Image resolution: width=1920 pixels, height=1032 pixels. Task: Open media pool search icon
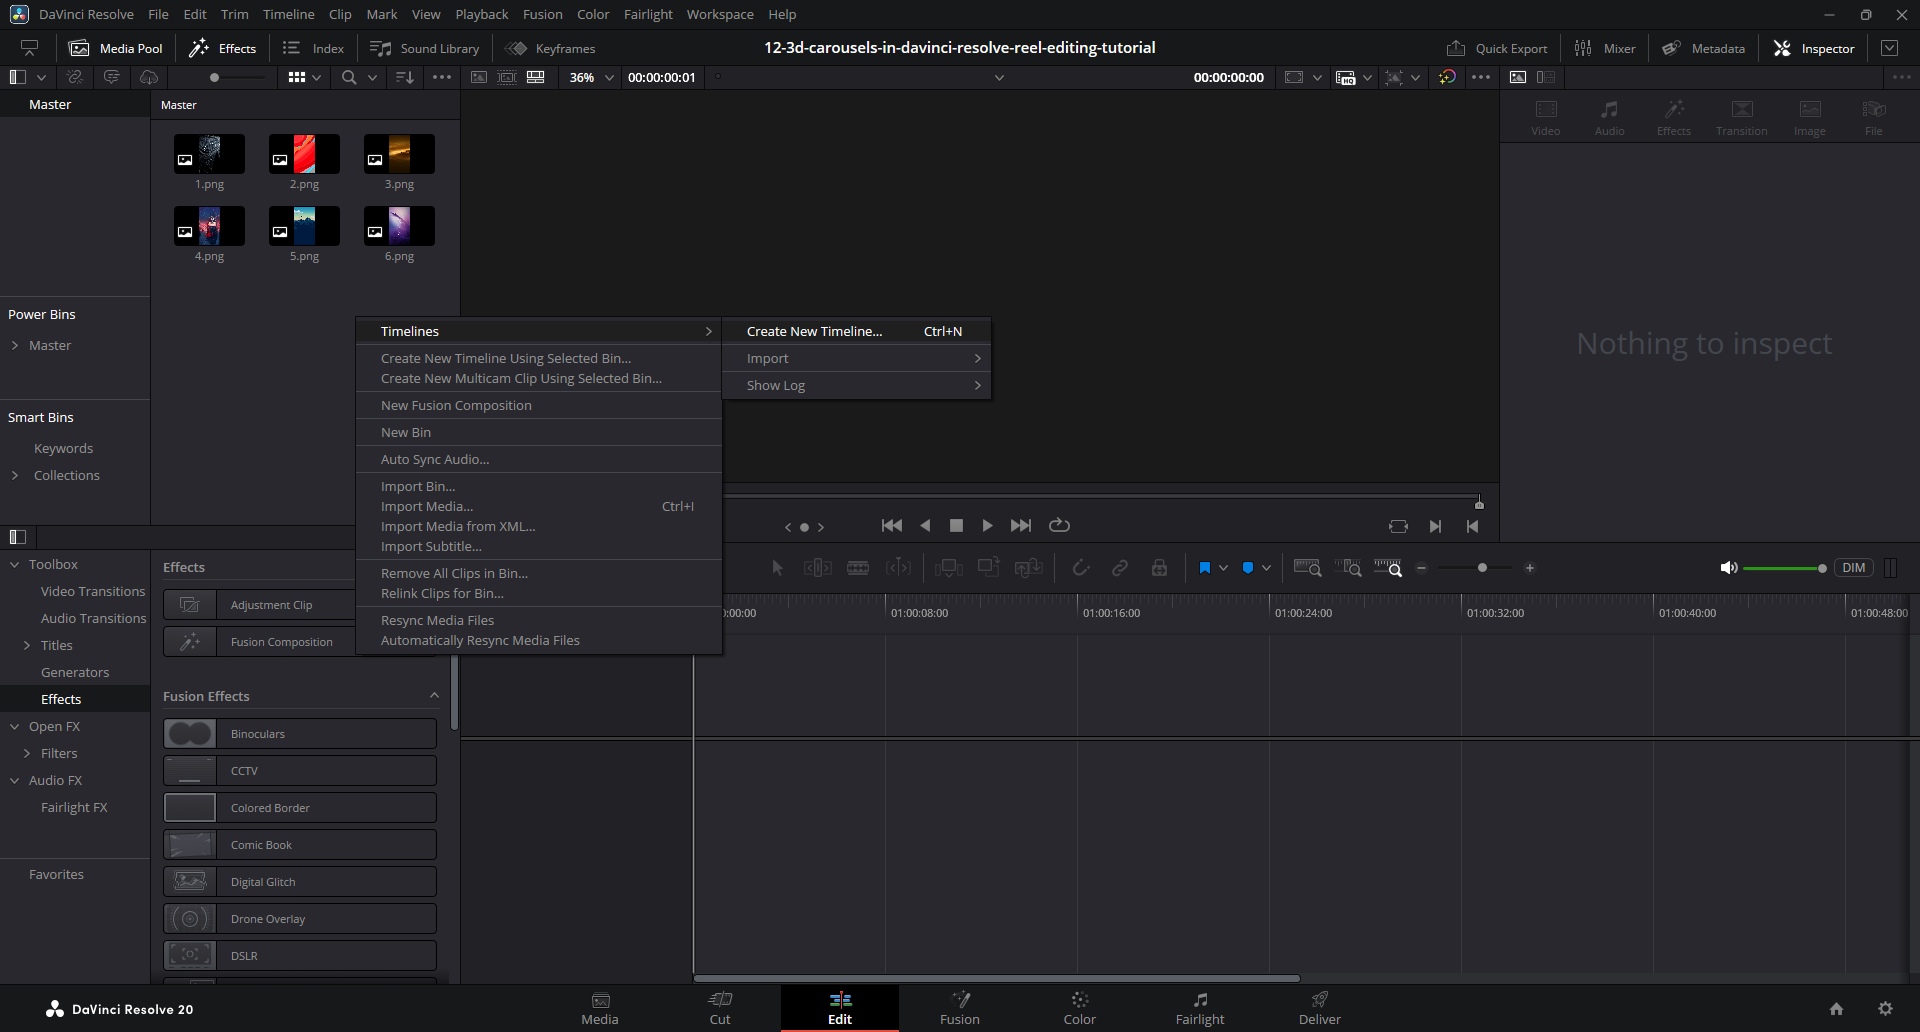(x=349, y=77)
